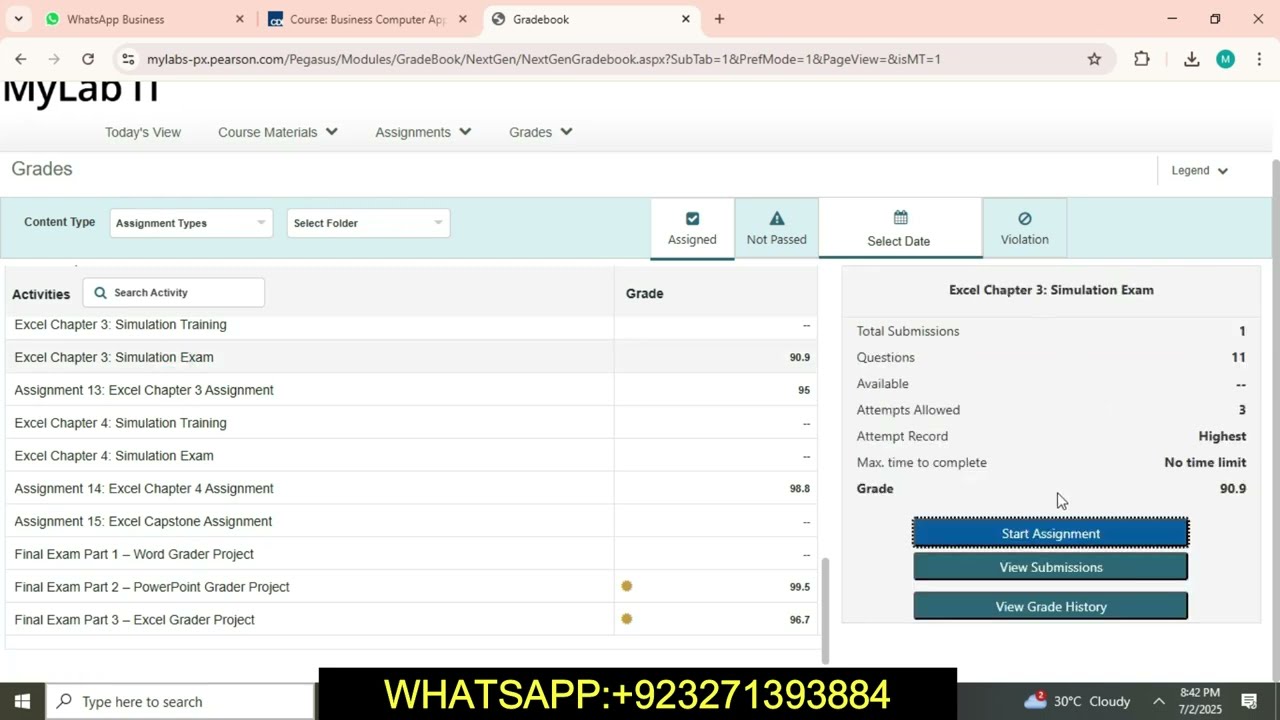
Task: Open the browser extensions puzzle icon
Action: coord(1142,59)
